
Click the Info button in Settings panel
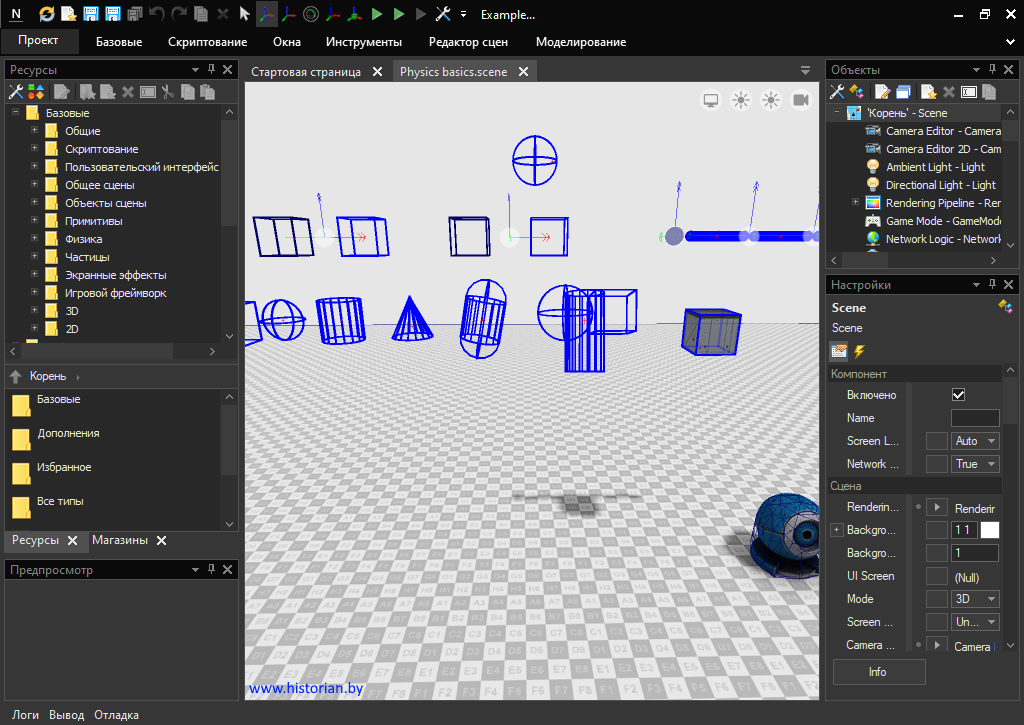(878, 672)
